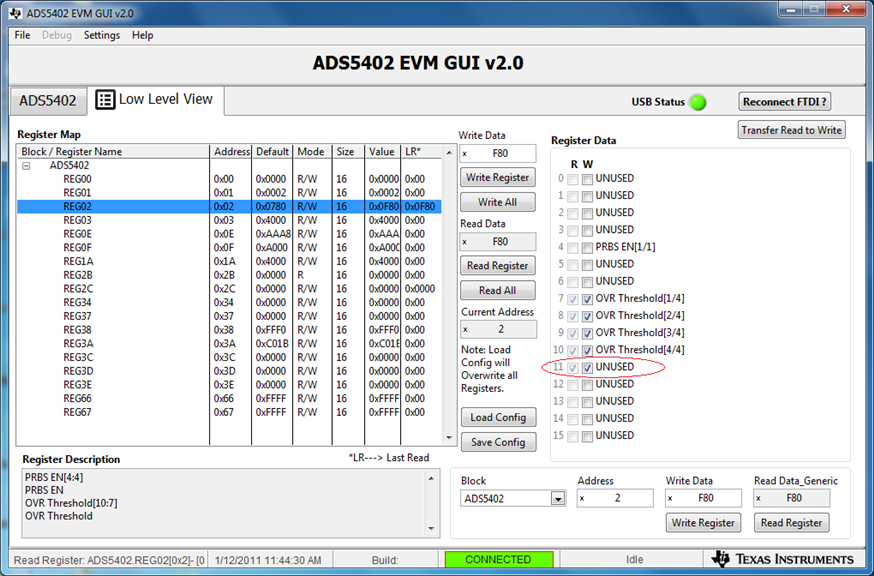Select the REG3A row
The image size is (874, 576).
(x=229, y=343)
